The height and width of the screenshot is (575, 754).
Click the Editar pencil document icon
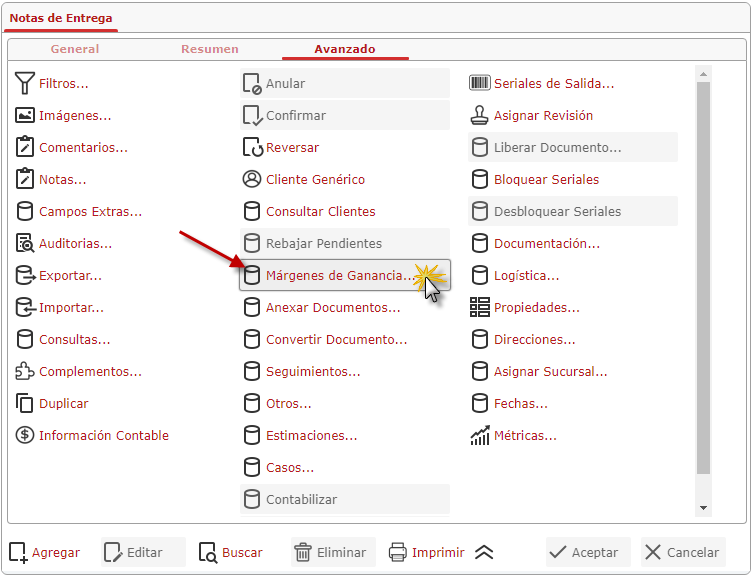pos(113,552)
